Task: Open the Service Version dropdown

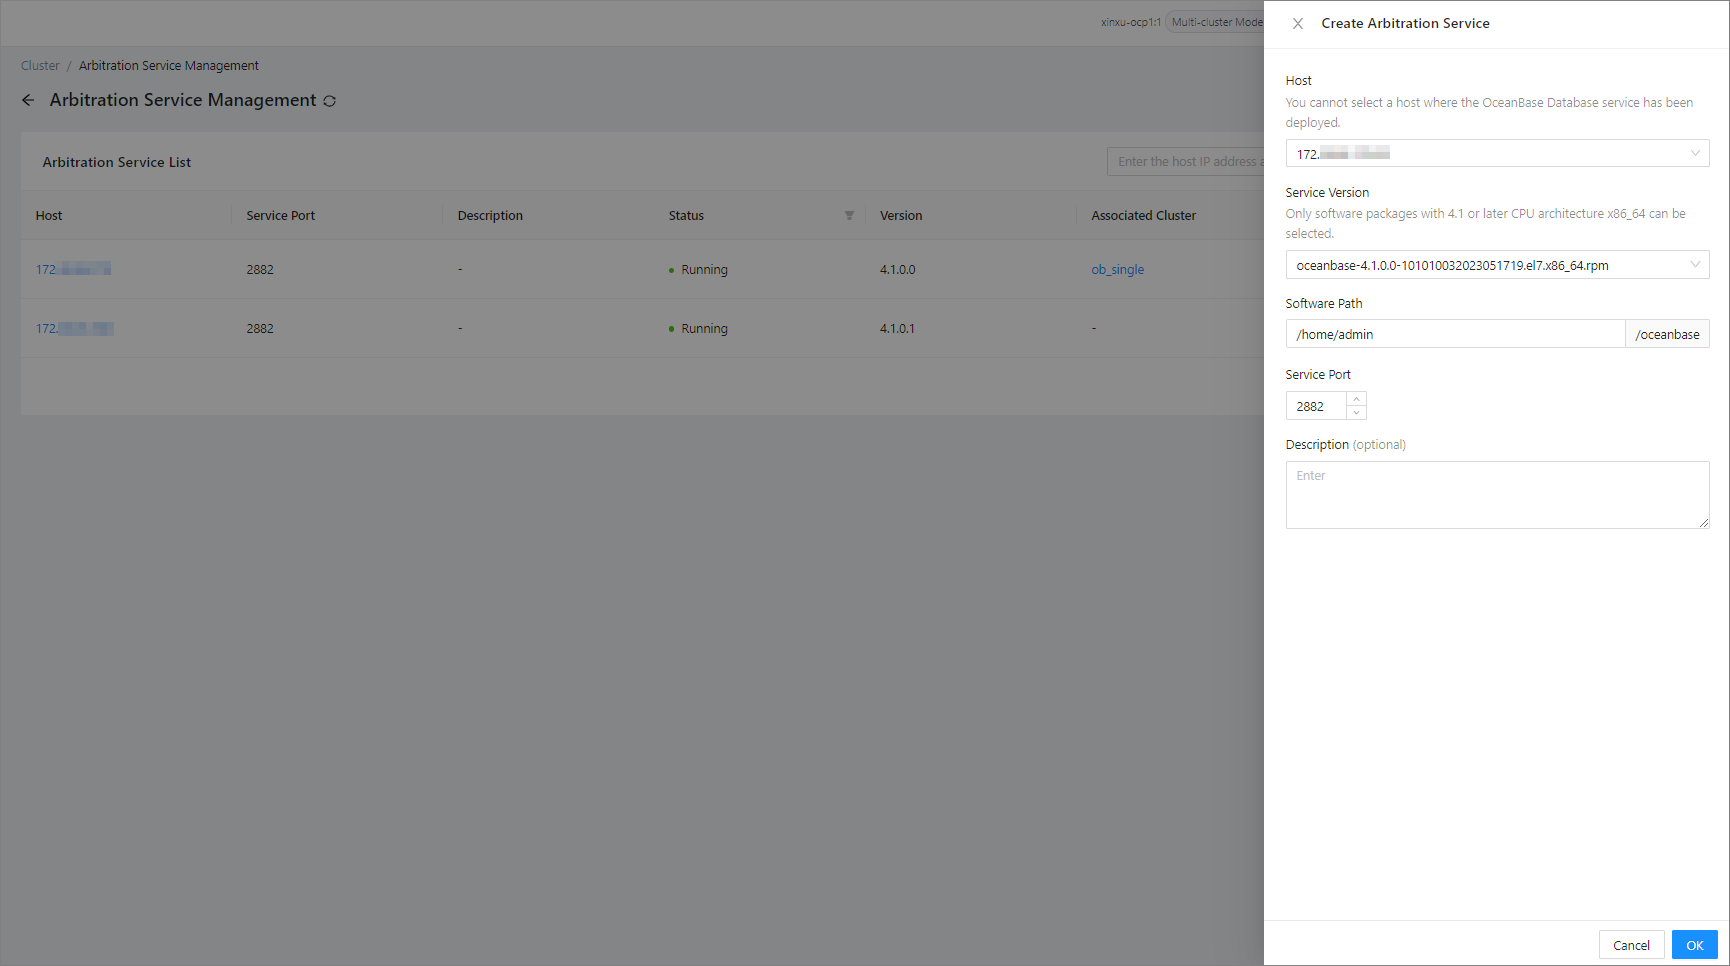Action: (x=1496, y=265)
